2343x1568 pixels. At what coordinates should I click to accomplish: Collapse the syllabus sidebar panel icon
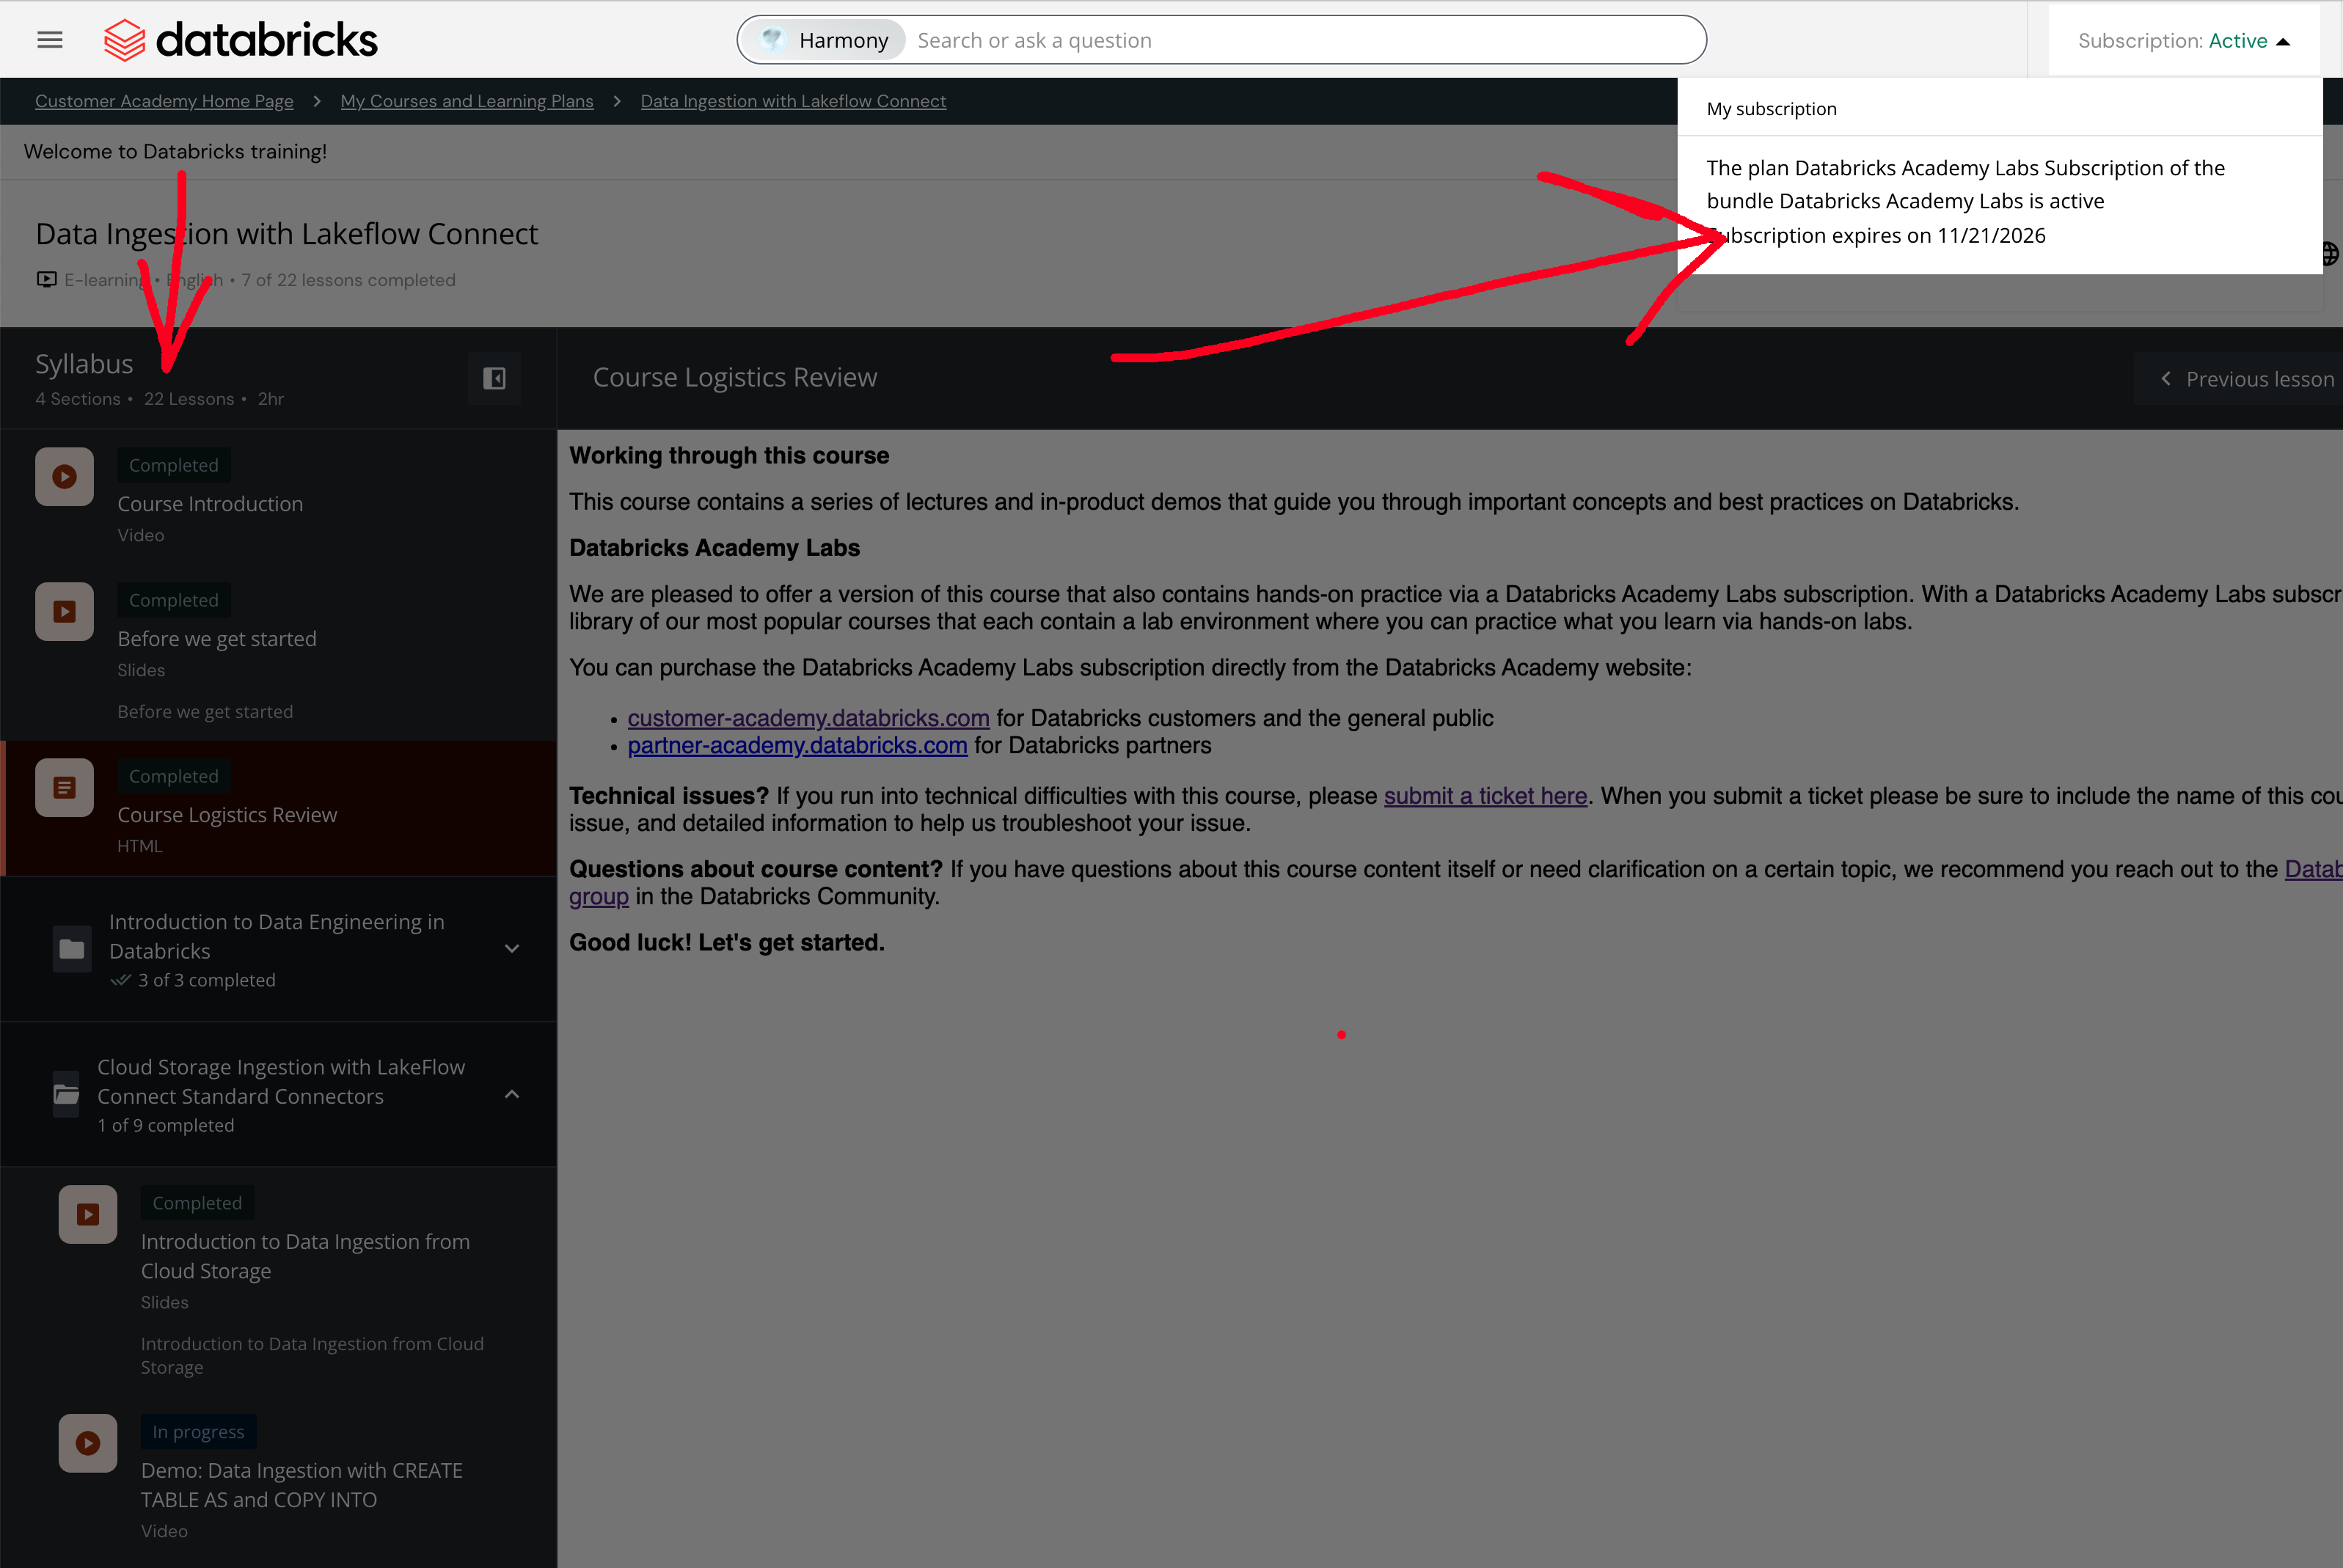[494, 378]
